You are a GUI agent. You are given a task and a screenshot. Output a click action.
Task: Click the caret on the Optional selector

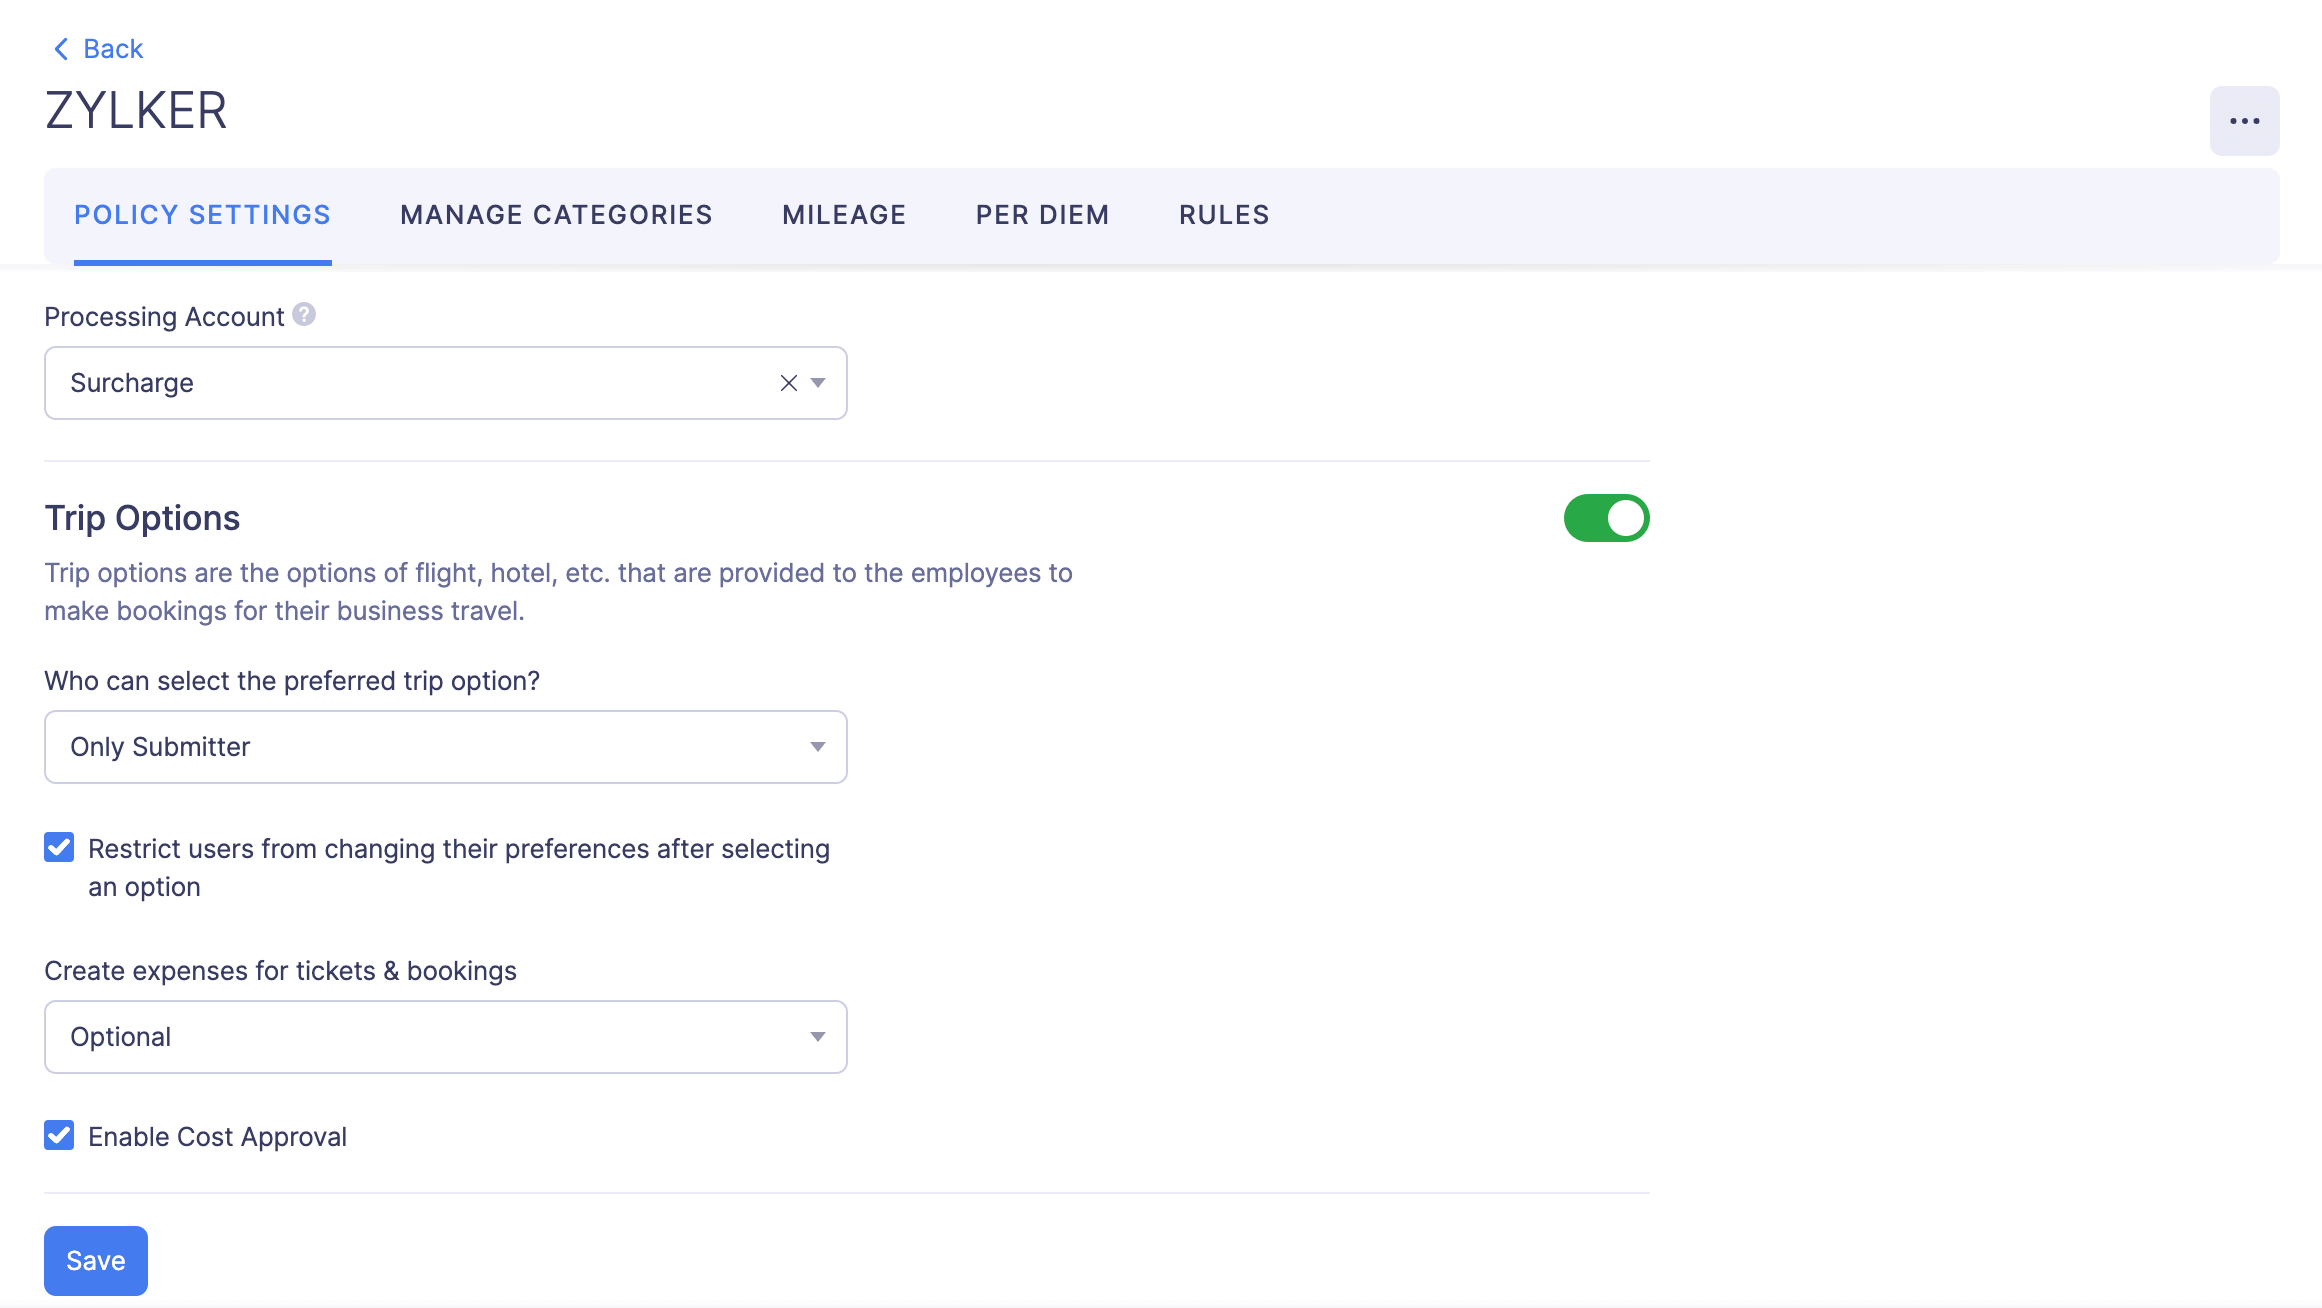[x=816, y=1036]
